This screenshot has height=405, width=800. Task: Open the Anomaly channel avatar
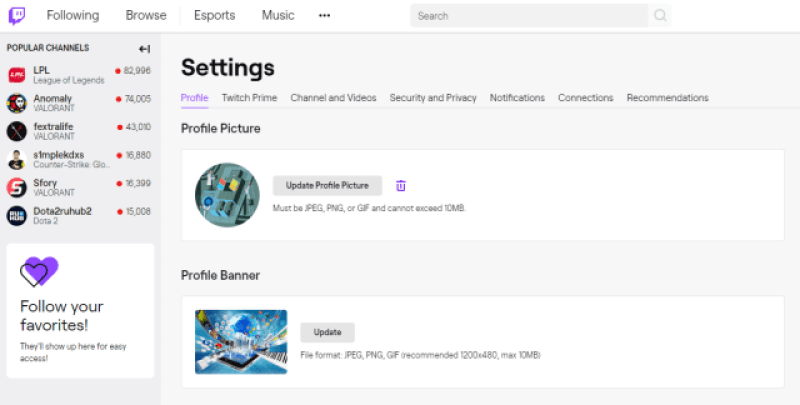(17, 103)
